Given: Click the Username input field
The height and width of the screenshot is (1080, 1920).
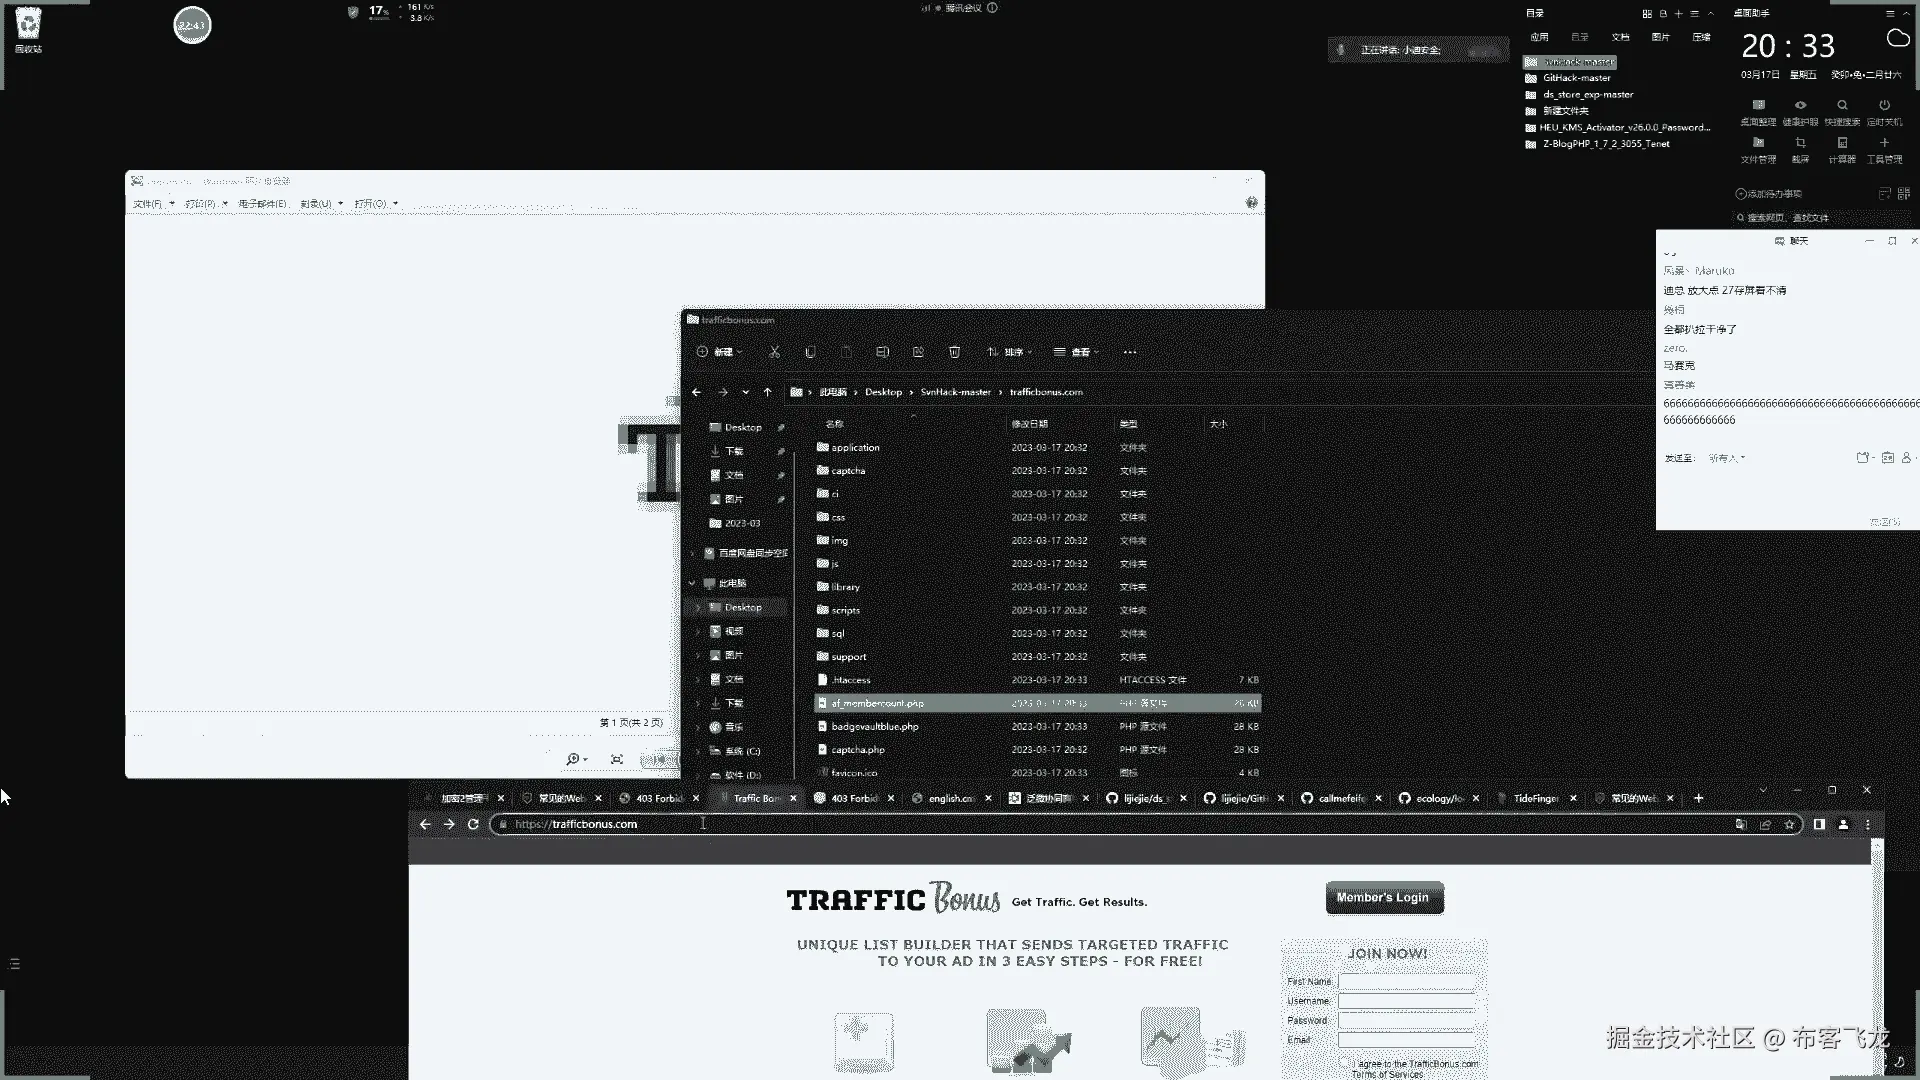Looking at the screenshot, I should (1406, 1001).
